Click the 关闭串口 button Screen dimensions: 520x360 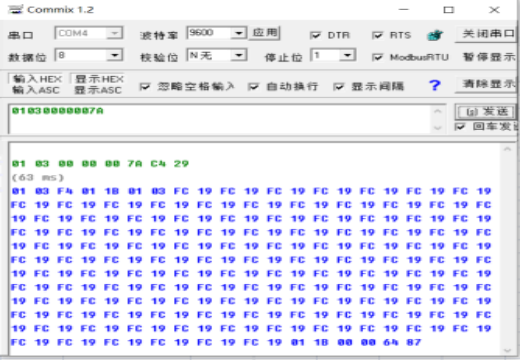[x=487, y=34]
